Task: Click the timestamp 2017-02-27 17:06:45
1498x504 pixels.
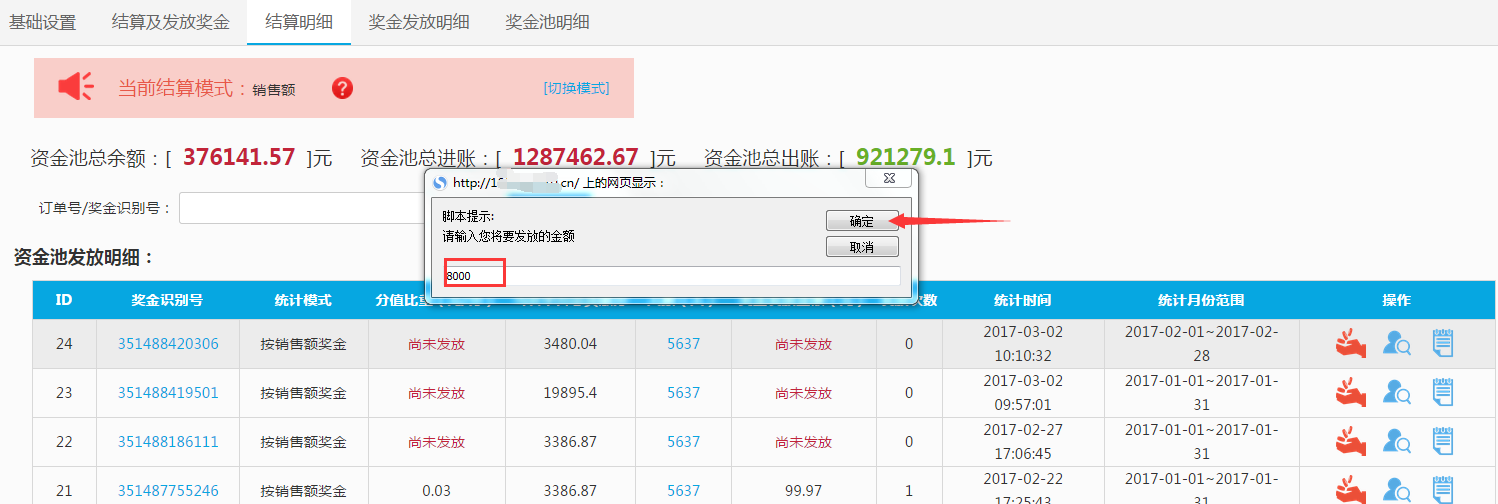Action: [1022, 441]
